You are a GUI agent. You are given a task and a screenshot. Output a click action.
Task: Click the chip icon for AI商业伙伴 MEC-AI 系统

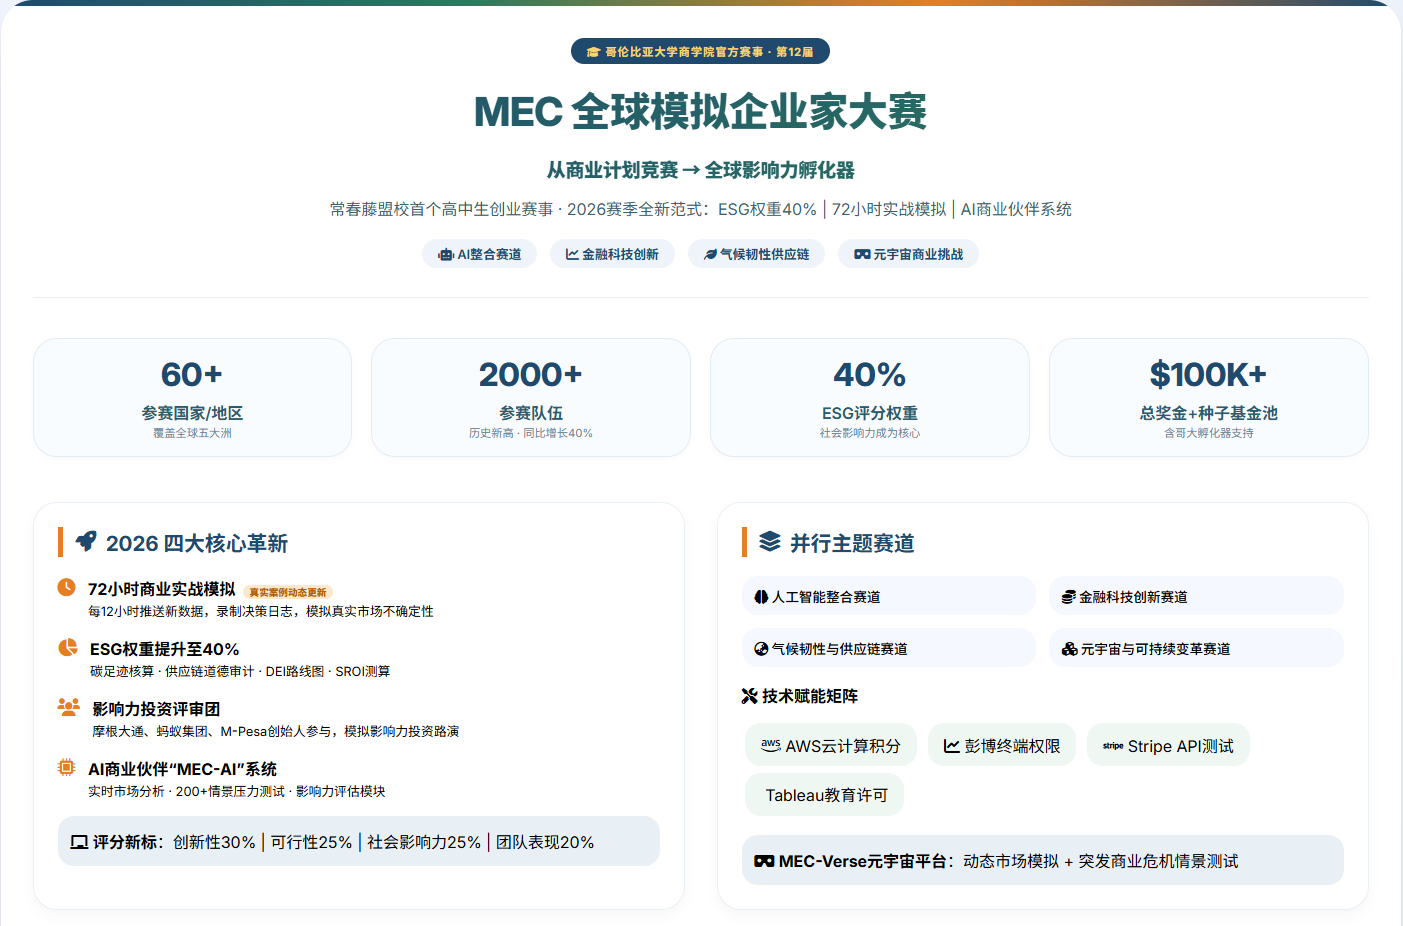coord(67,767)
